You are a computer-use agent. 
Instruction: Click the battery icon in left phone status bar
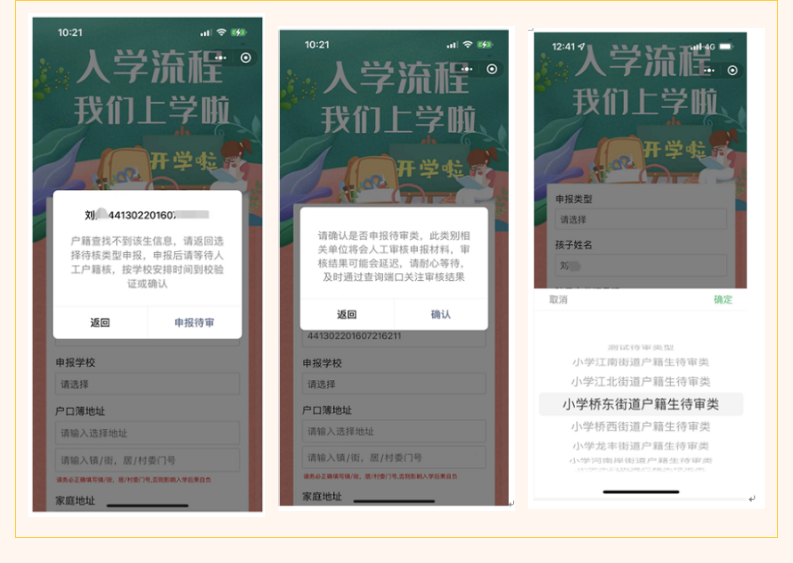(x=239, y=32)
